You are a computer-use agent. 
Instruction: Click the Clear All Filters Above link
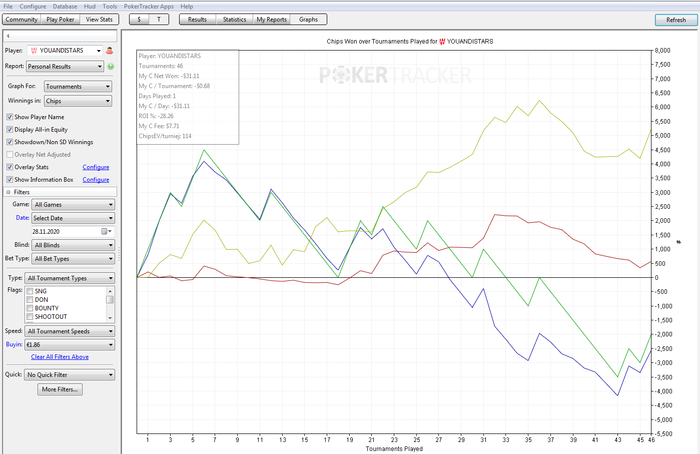60,357
